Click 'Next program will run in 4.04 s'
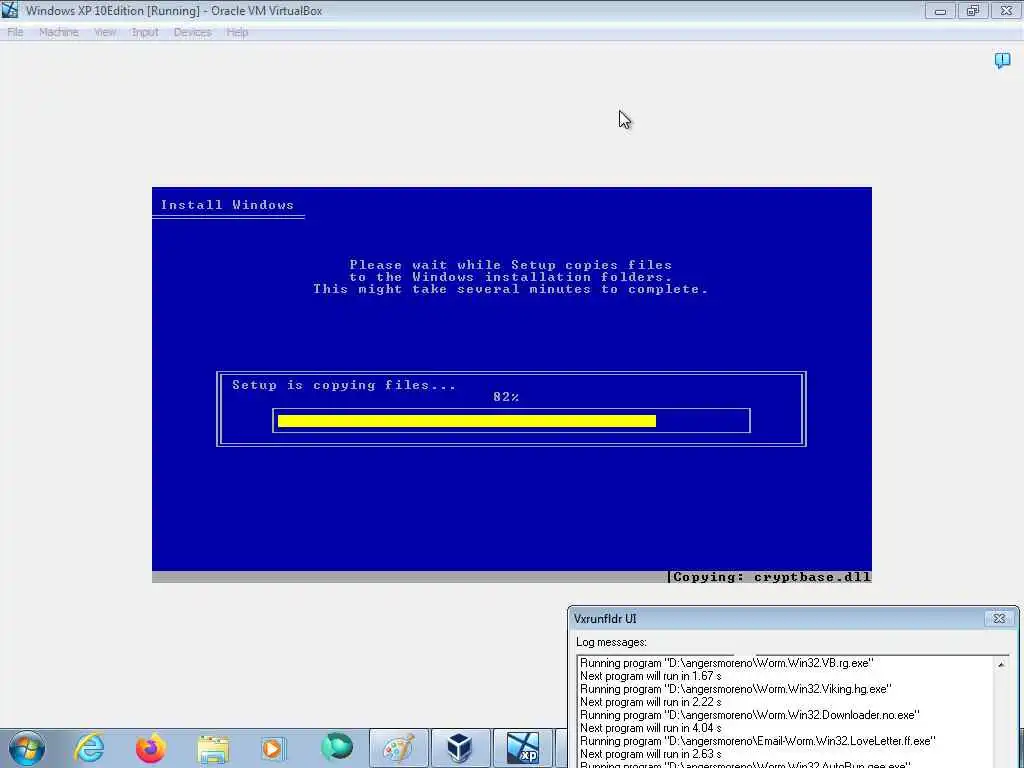This screenshot has width=1024, height=768. click(x=650, y=728)
